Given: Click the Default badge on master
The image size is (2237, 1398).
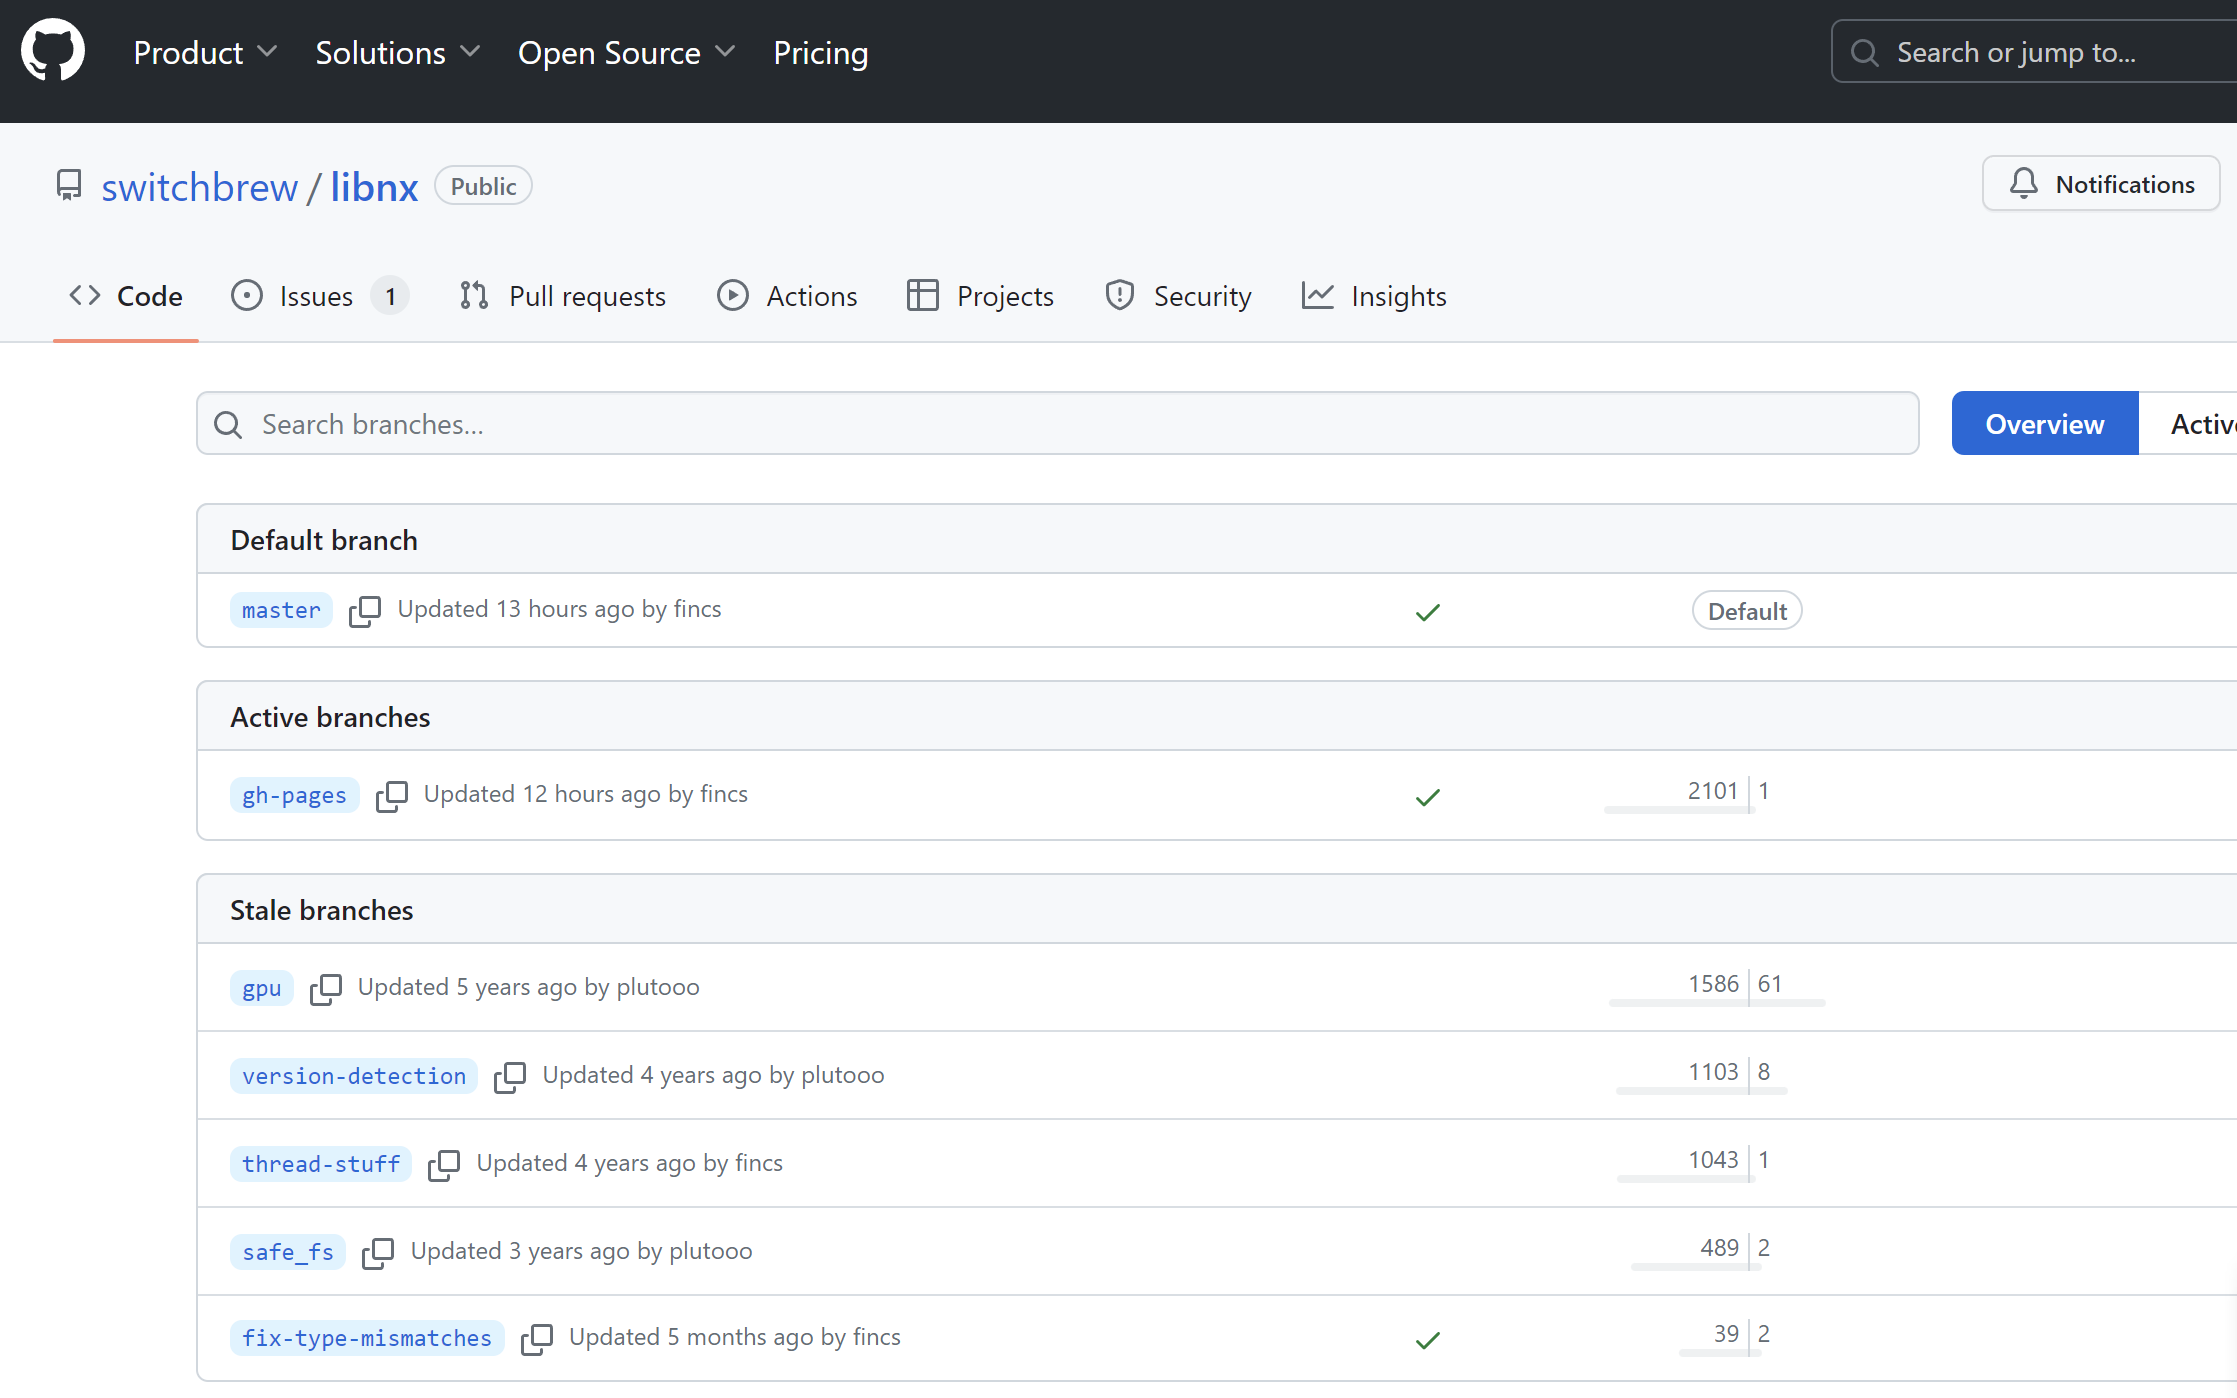Looking at the screenshot, I should pyautogui.click(x=1747, y=611).
